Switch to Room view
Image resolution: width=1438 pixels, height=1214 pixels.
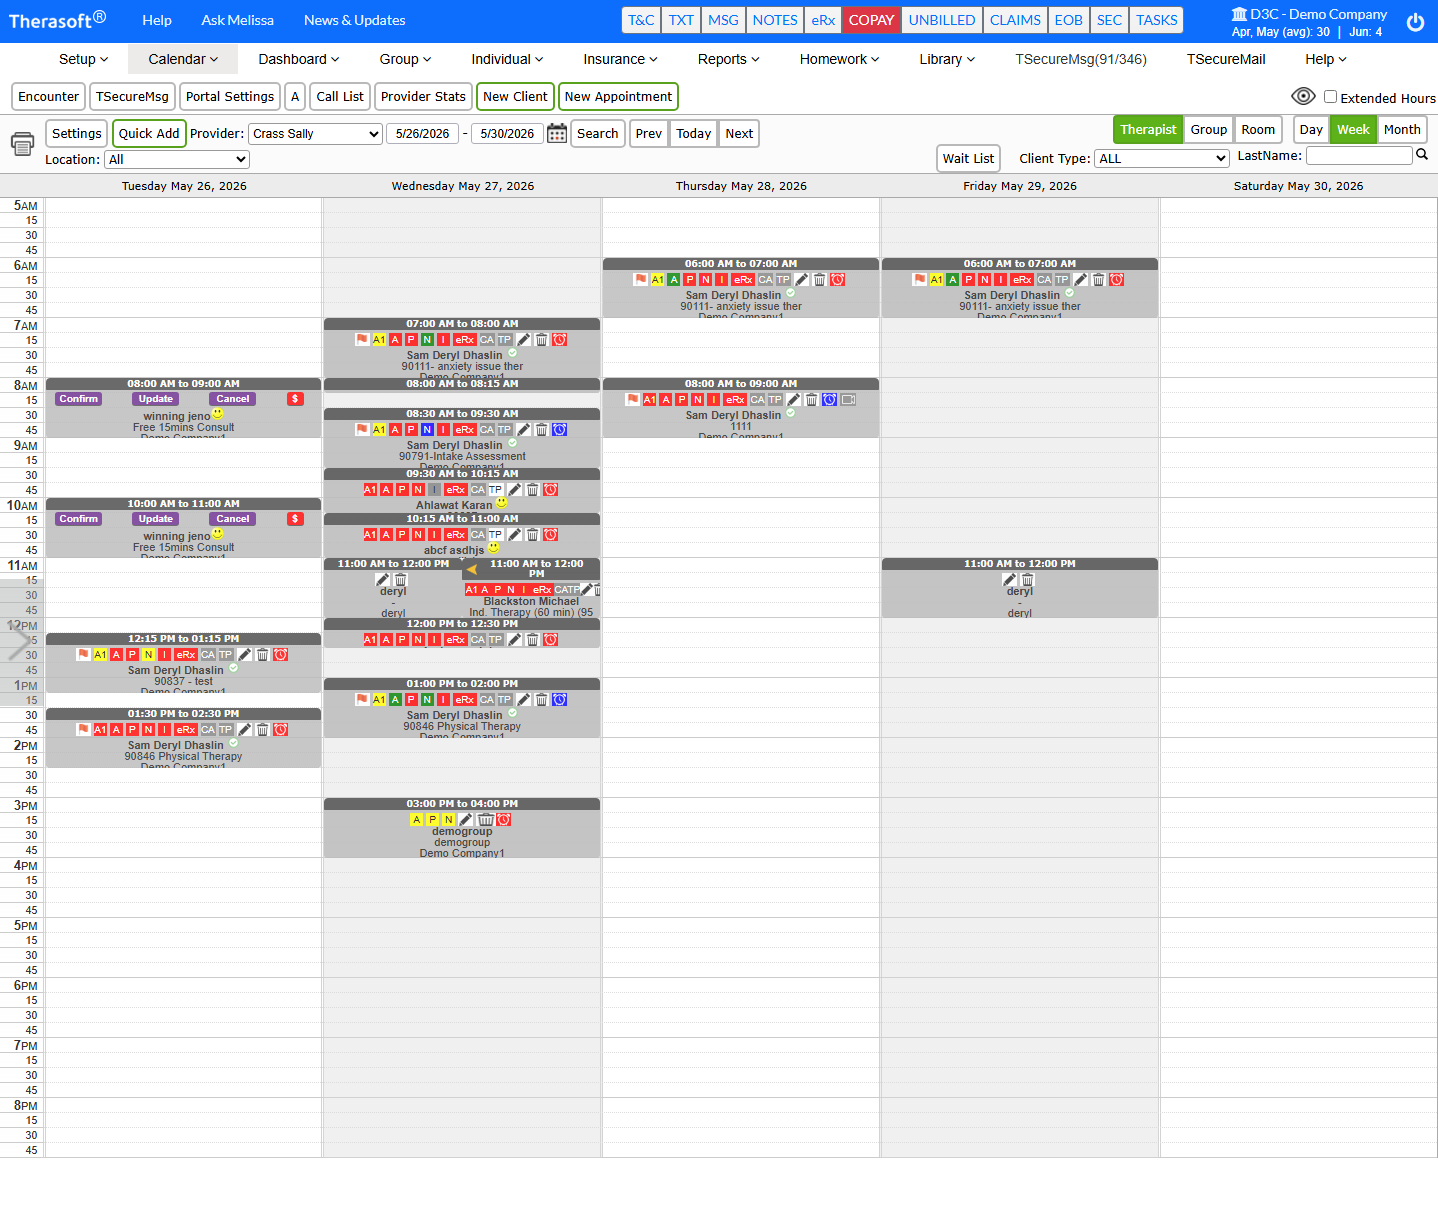point(1258,130)
